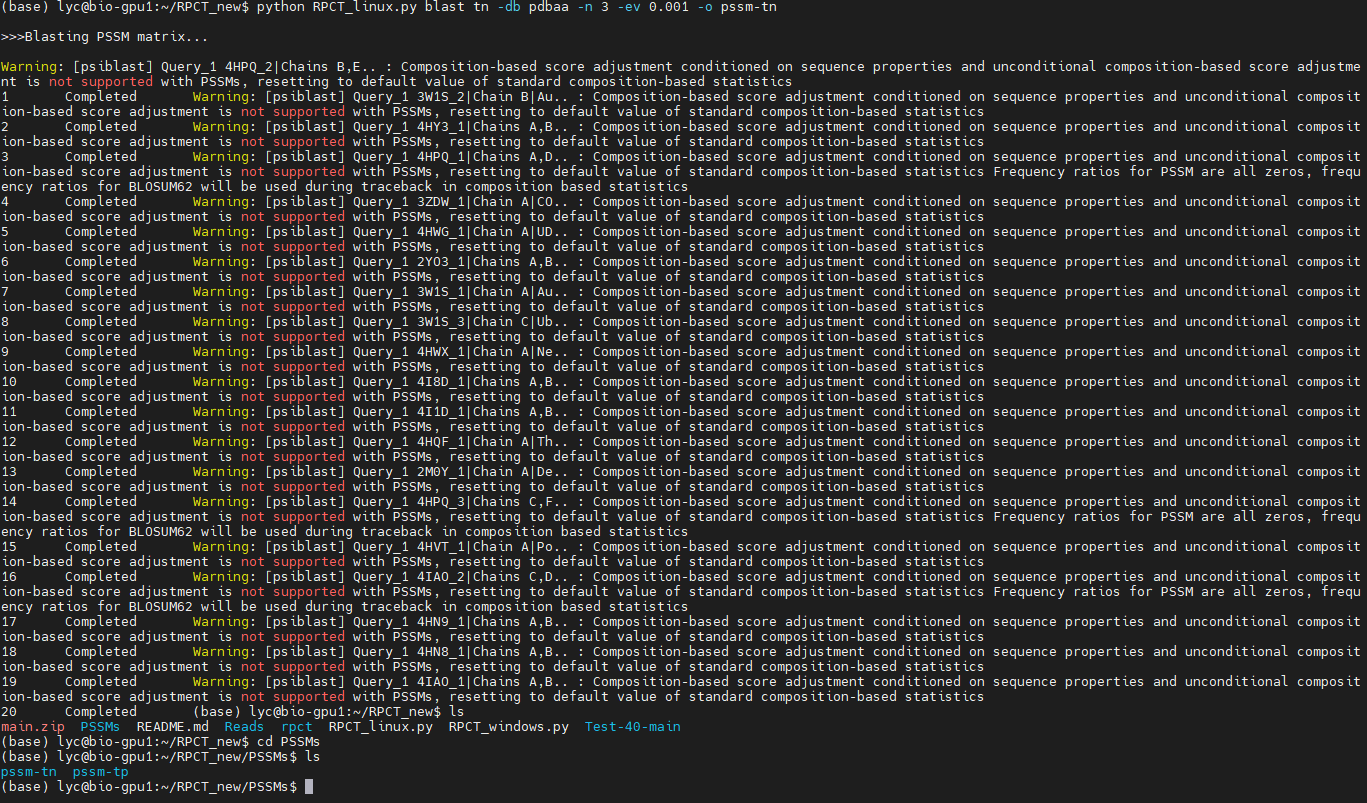Click the '20 Completed' status entry
The image size is (1367, 803).
click(69, 712)
